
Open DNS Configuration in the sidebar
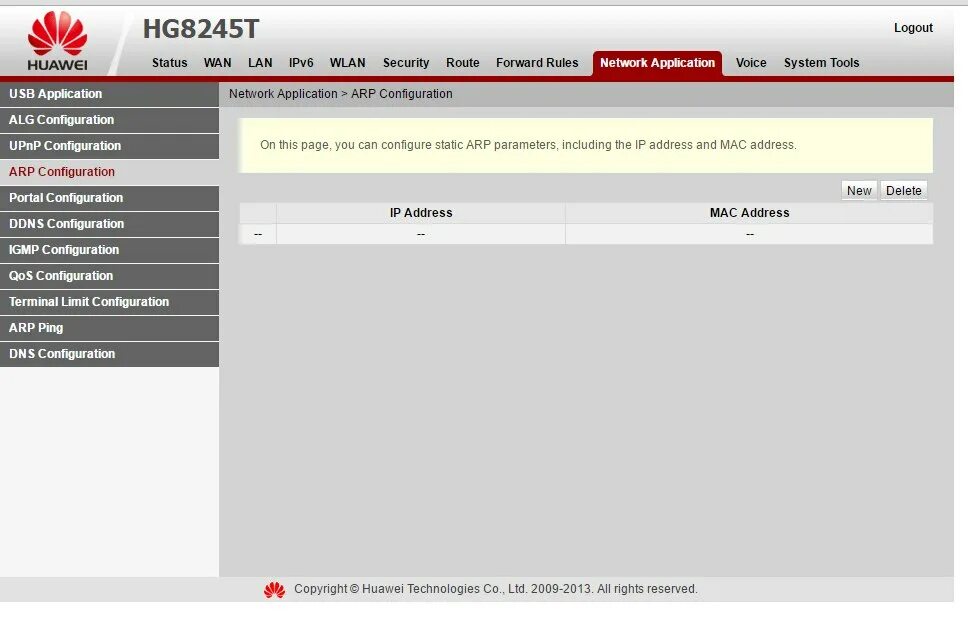[109, 354]
